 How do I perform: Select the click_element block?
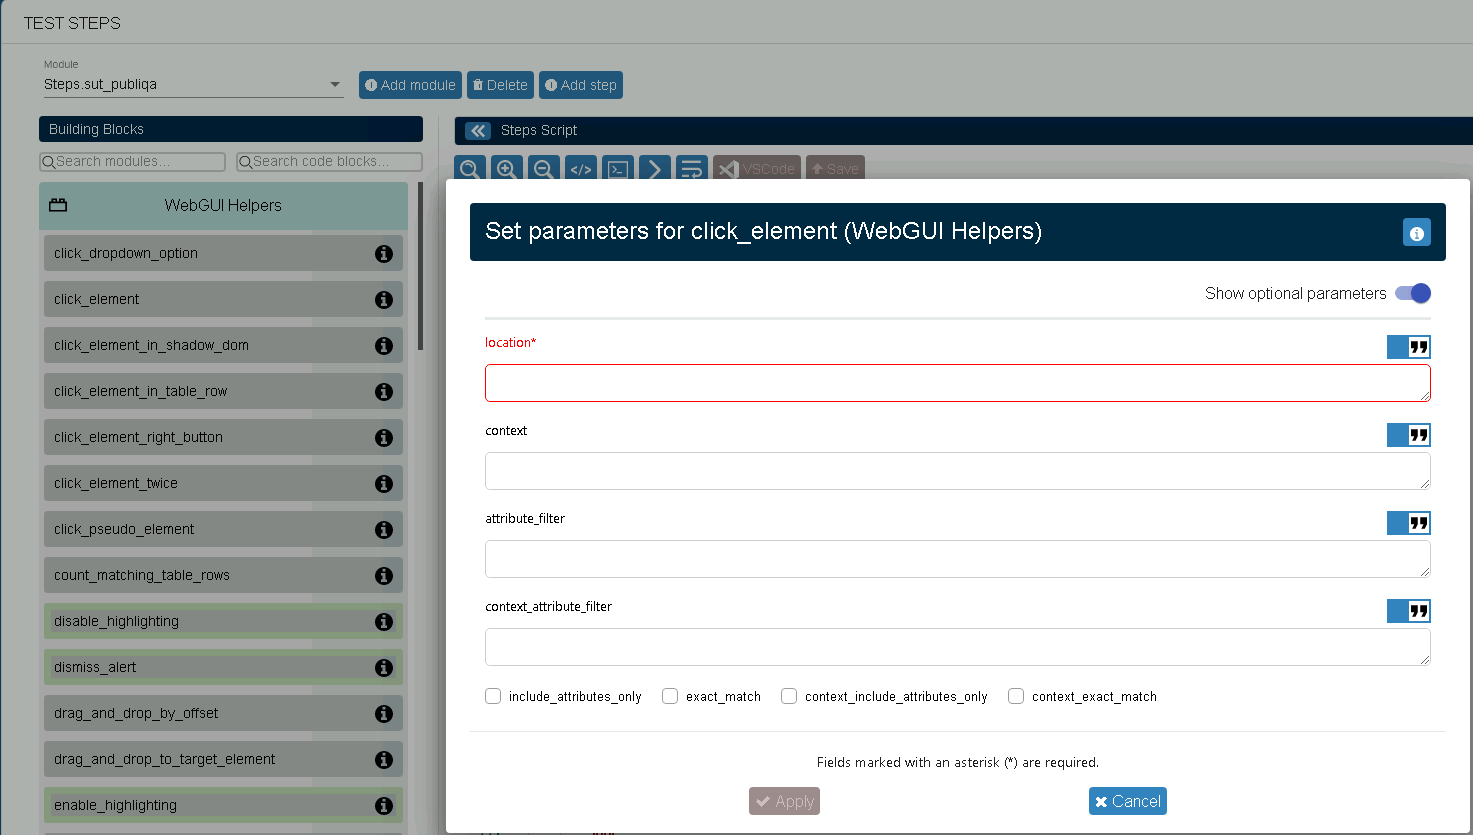tap(223, 300)
